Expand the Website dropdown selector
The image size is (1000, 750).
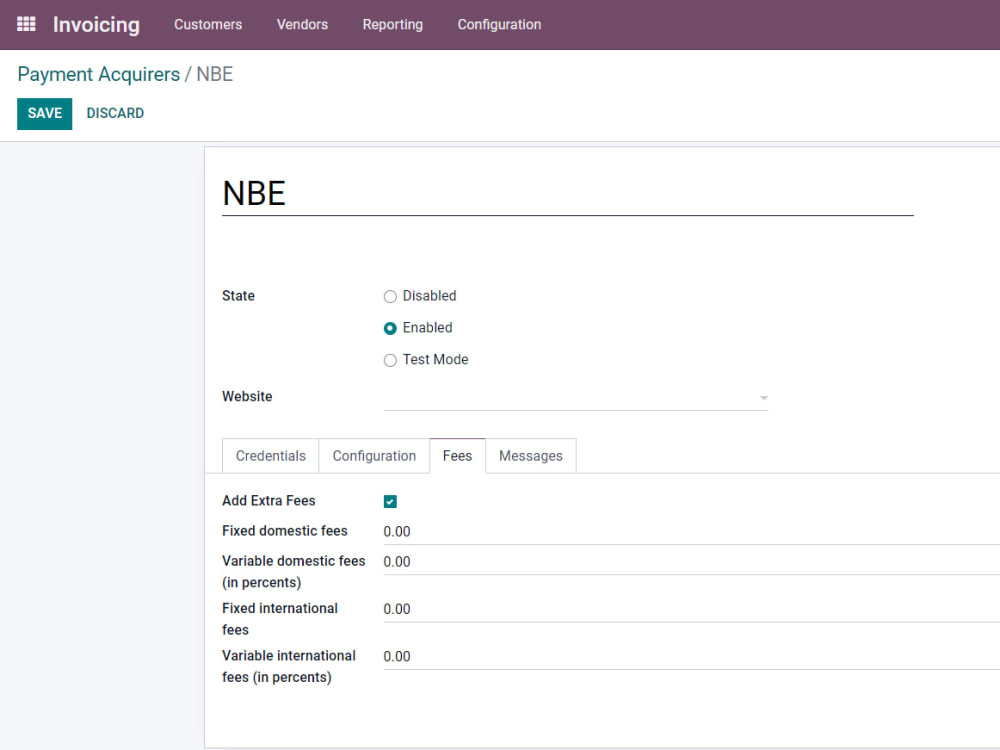click(763, 397)
